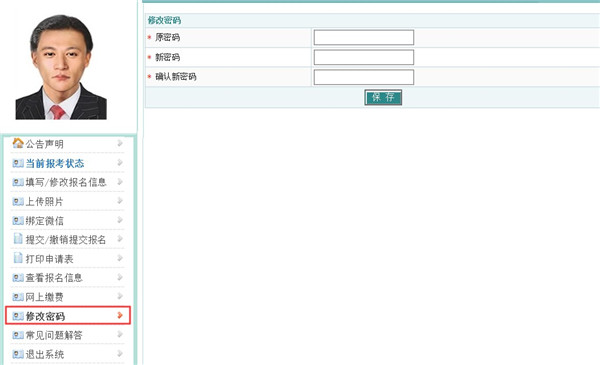This screenshot has height=365, width=600.
Task: Open 常见问题解答
Action: pyautogui.click(x=54, y=335)
